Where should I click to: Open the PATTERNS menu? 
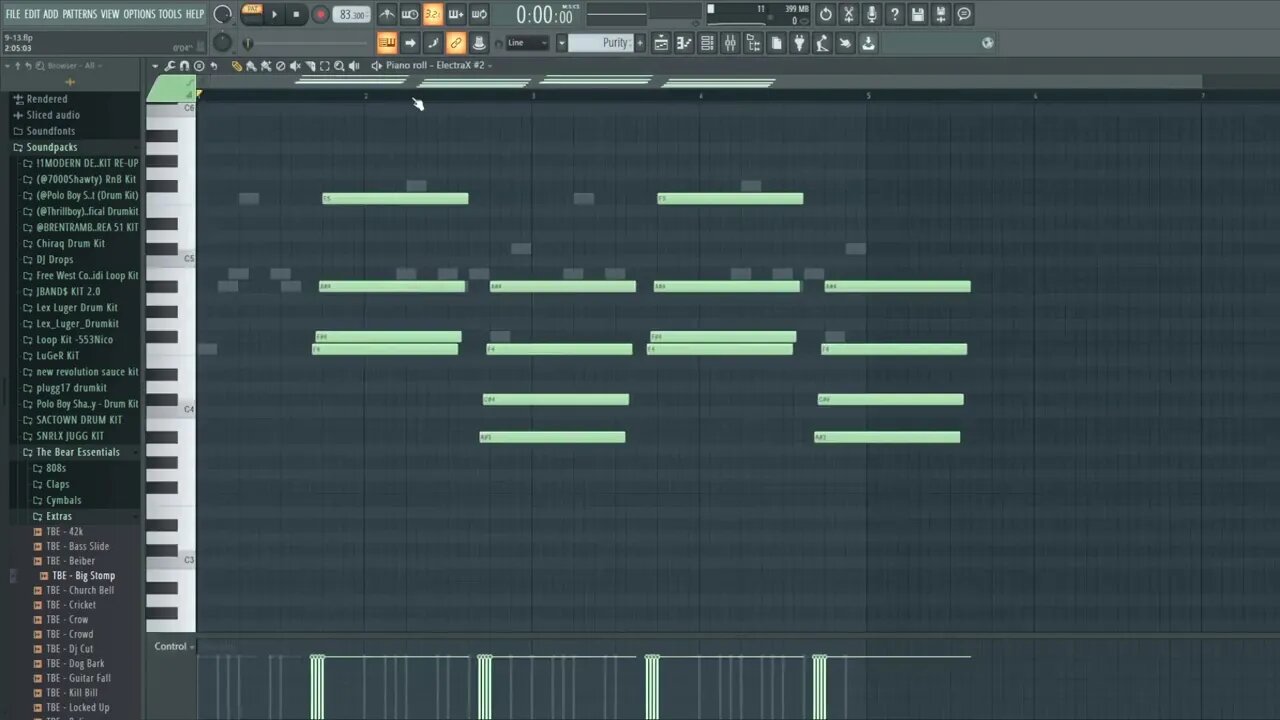coord(80,14)
